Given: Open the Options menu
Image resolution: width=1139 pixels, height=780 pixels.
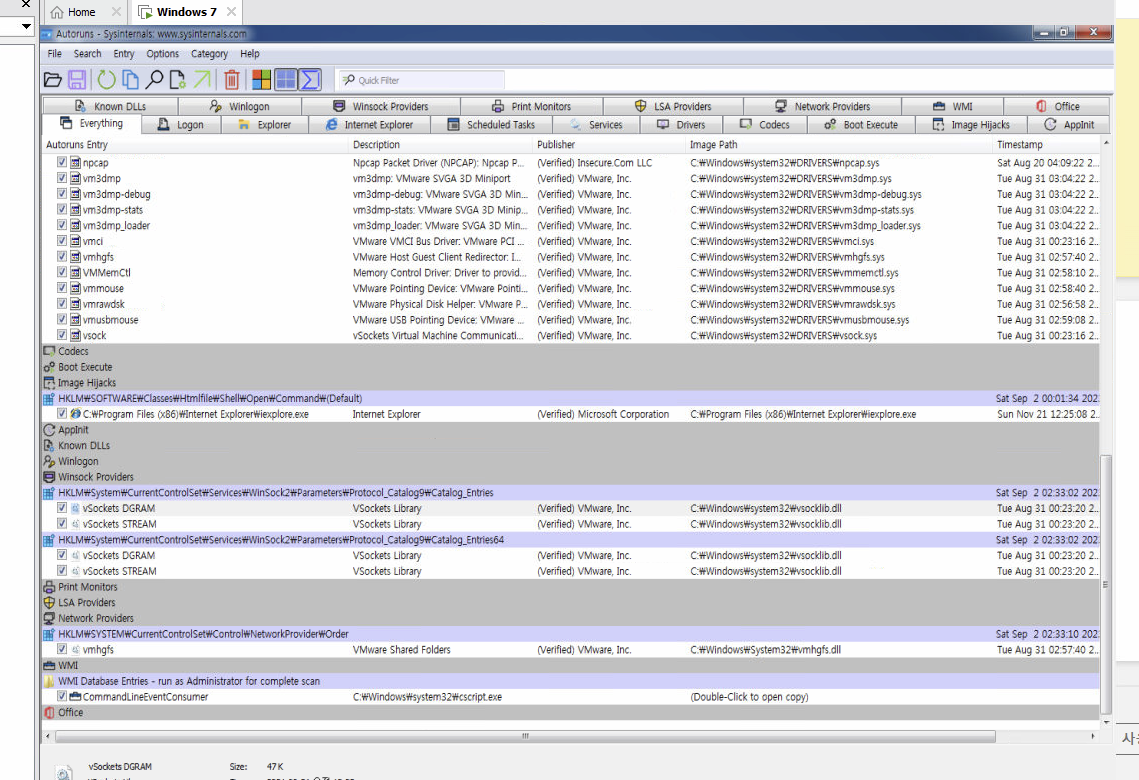Looking at the screenshot, I should pos(162,54).
